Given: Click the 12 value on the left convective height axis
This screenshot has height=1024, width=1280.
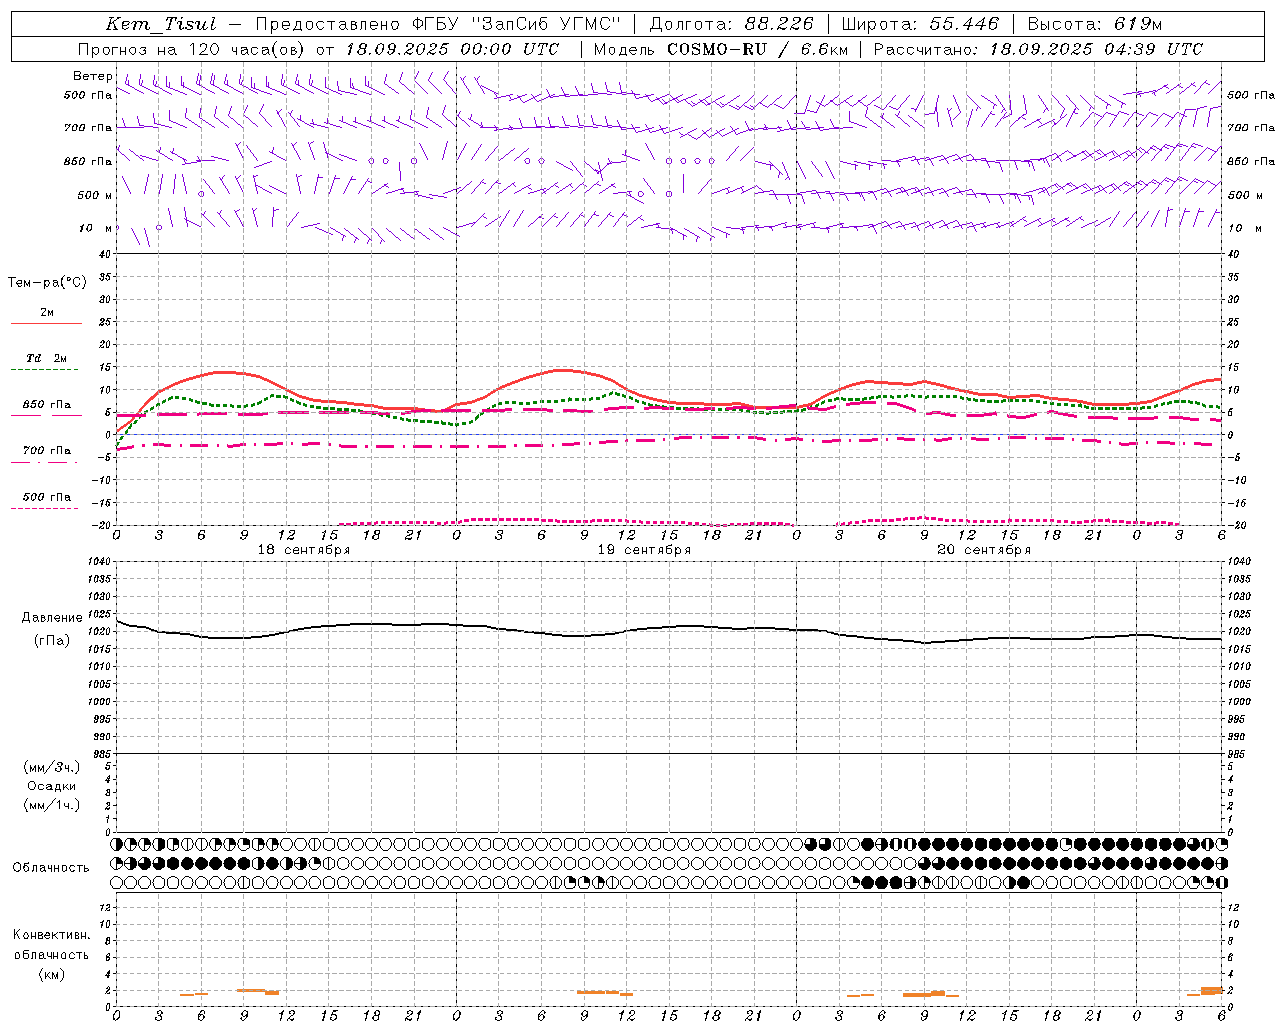Looking at the screenshot, I should pos(106,907).
